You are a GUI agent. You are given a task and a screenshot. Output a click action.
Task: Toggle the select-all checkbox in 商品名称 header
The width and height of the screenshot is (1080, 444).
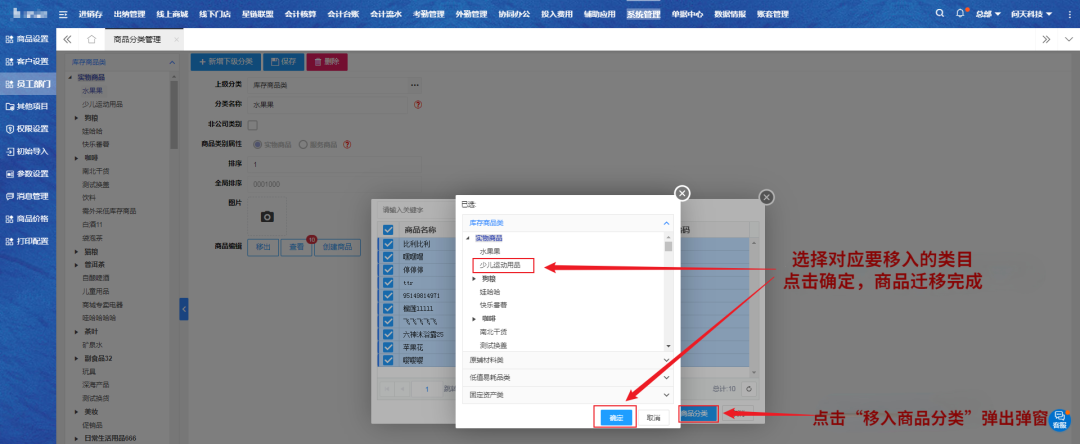(388, 229)
